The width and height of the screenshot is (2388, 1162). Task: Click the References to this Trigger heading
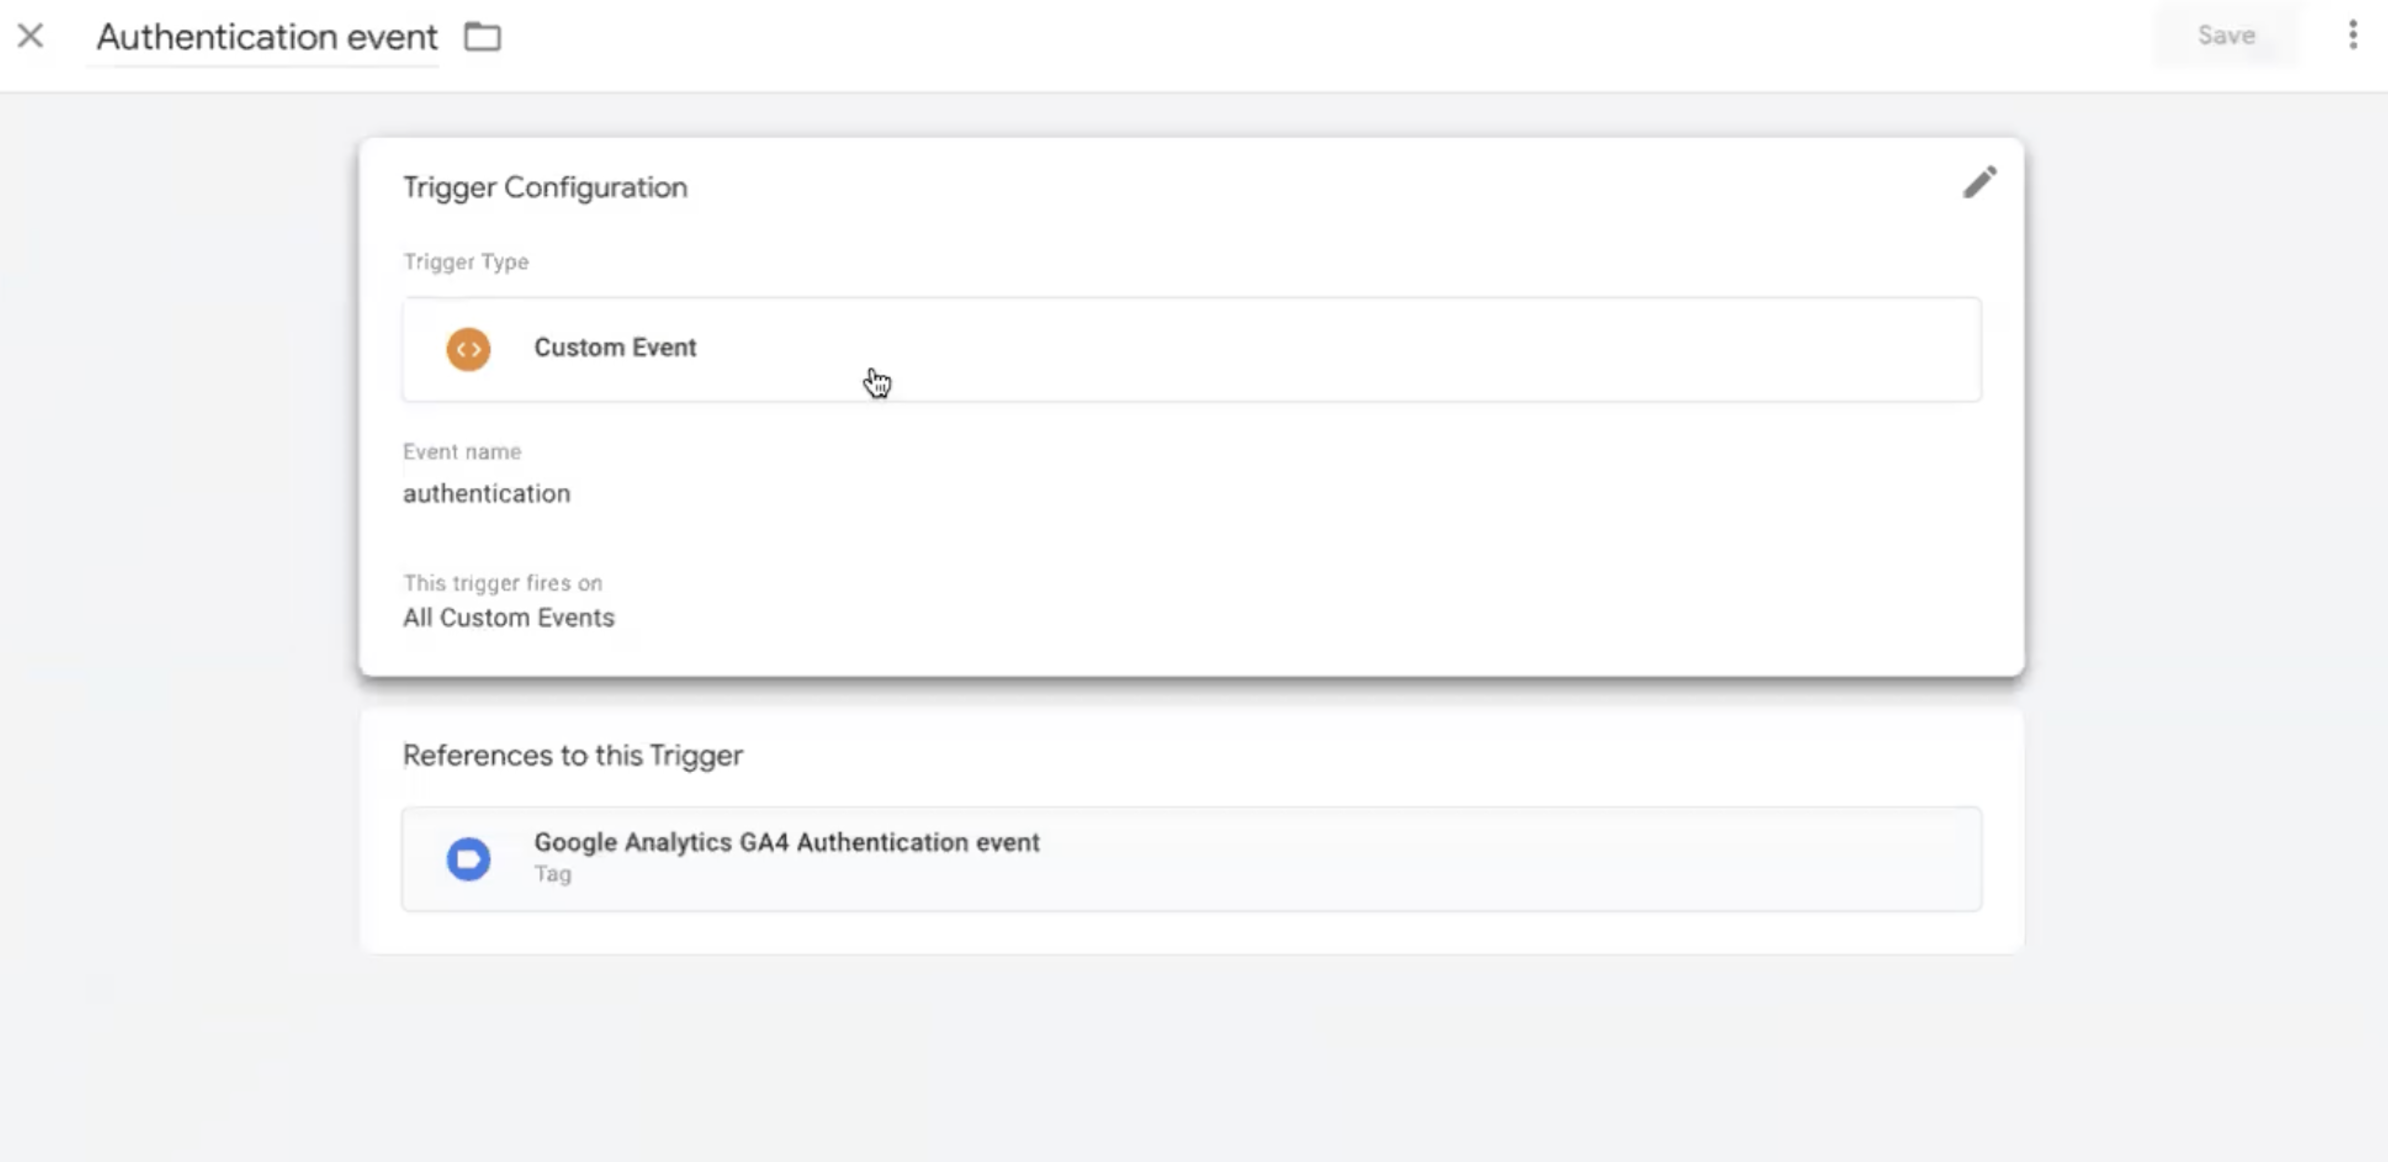(572, 755)
